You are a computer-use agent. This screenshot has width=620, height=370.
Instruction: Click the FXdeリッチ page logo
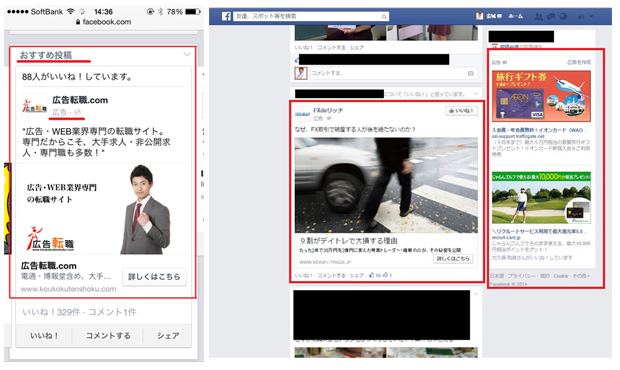302,114
